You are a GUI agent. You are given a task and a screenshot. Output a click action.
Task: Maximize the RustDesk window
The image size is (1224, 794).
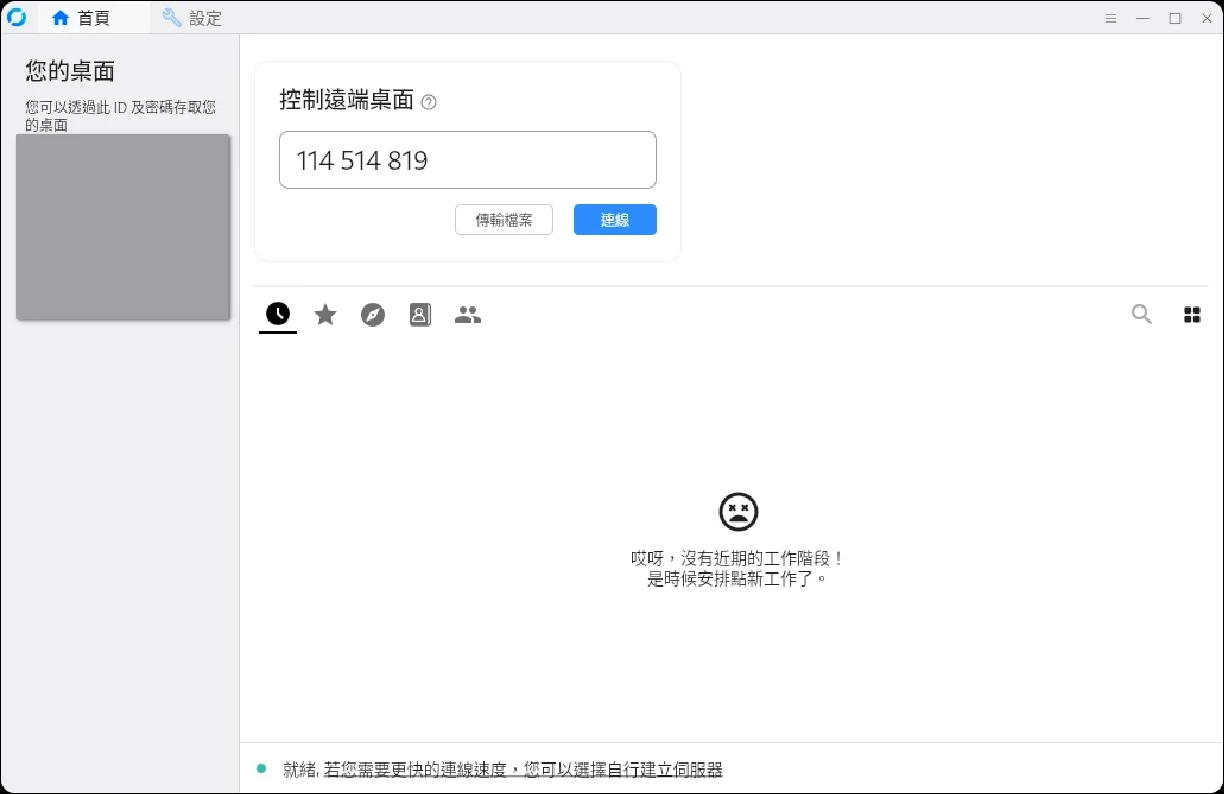[x=1175, y=18]
